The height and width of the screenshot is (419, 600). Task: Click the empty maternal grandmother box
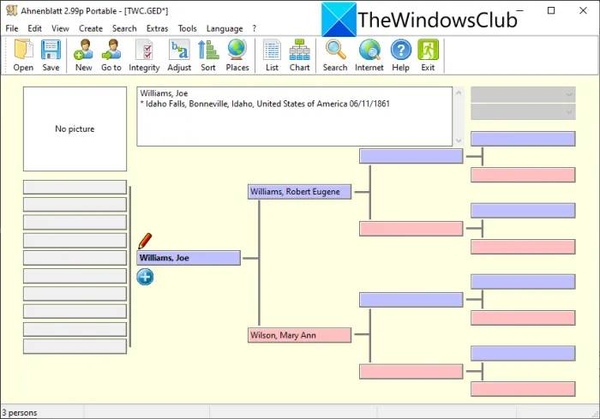point(411,372)
